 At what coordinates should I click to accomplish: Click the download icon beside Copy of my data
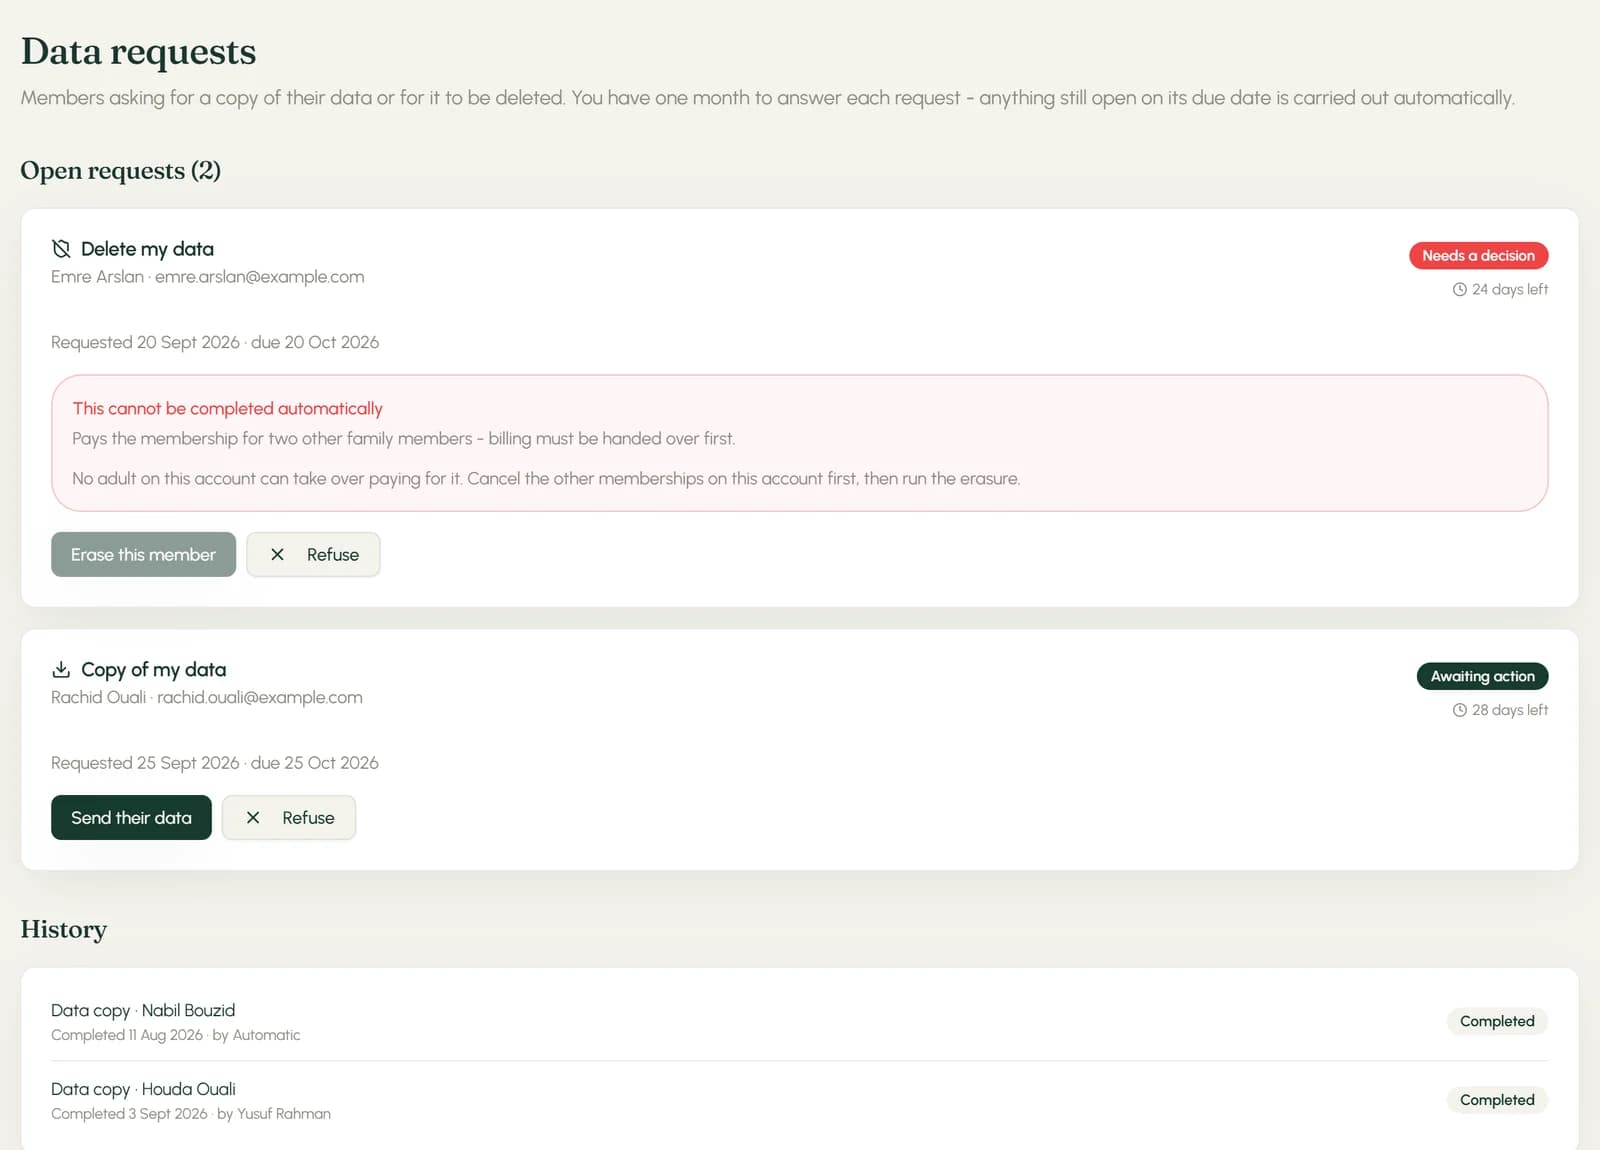tap(61, 670)
